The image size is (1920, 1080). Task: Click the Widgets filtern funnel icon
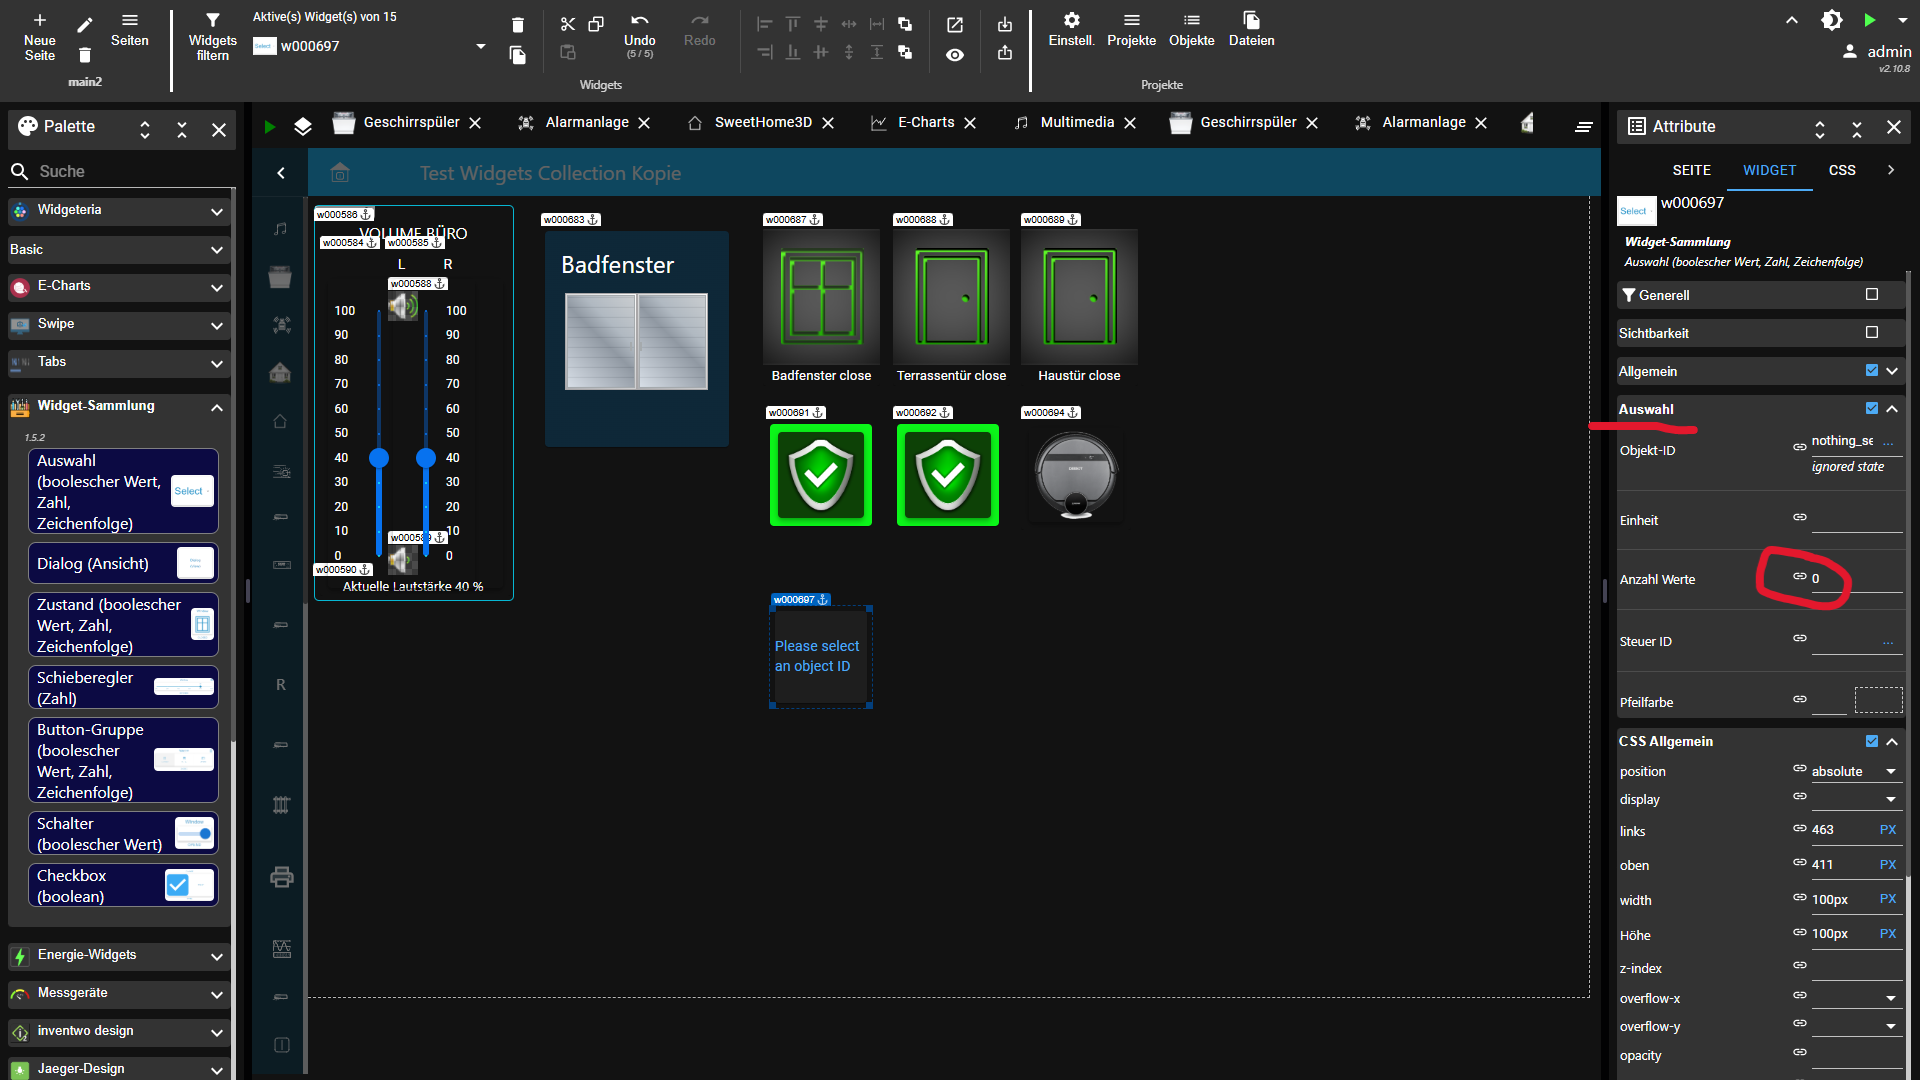point(212,20)
